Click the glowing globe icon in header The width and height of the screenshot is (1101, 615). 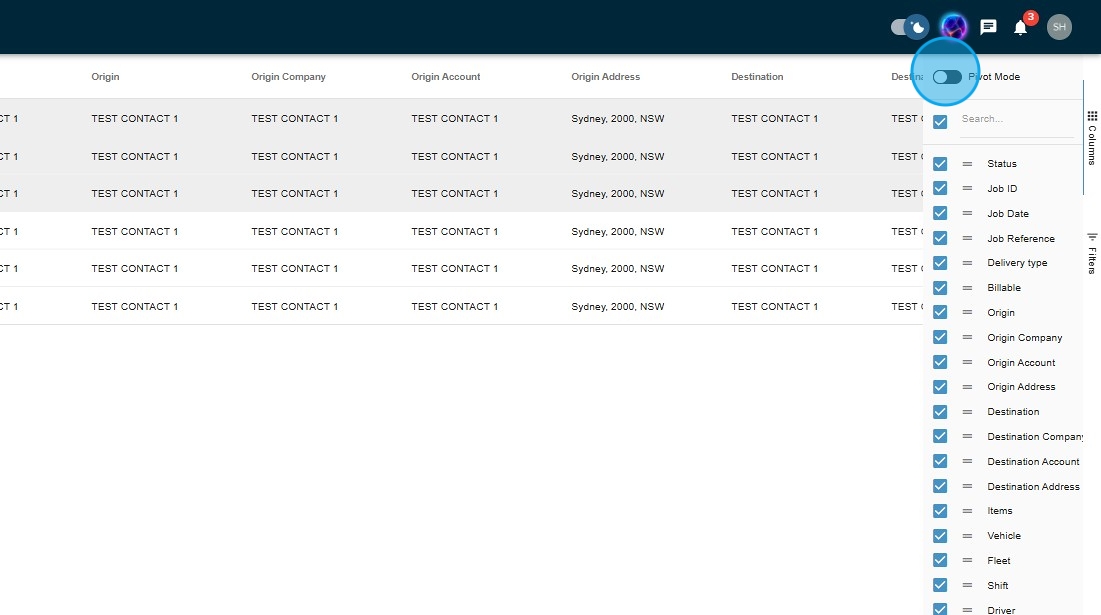tap(954, 27)
